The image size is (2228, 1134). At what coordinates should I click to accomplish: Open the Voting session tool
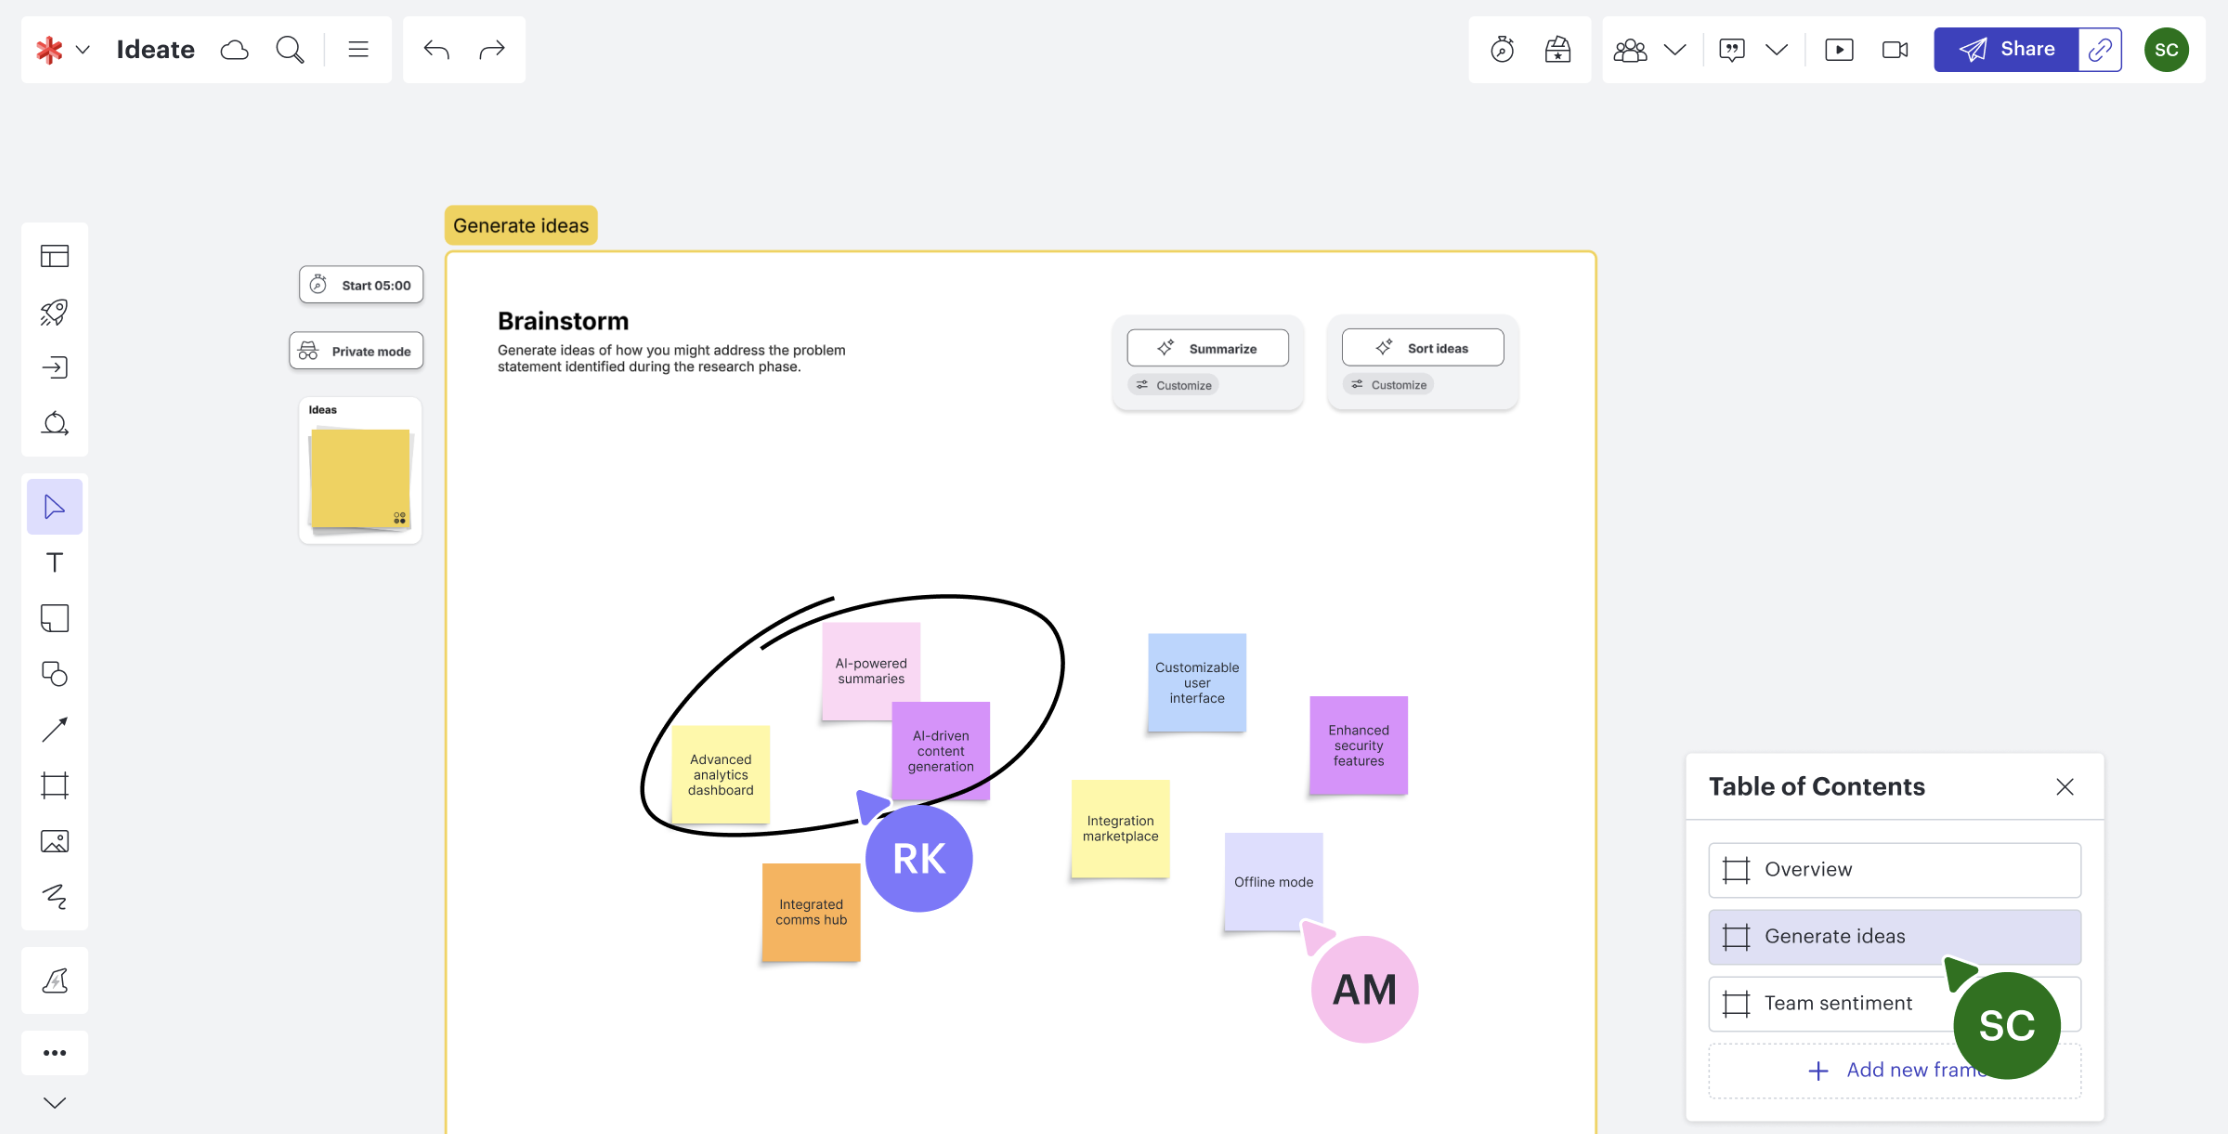tap(1560, 49)
